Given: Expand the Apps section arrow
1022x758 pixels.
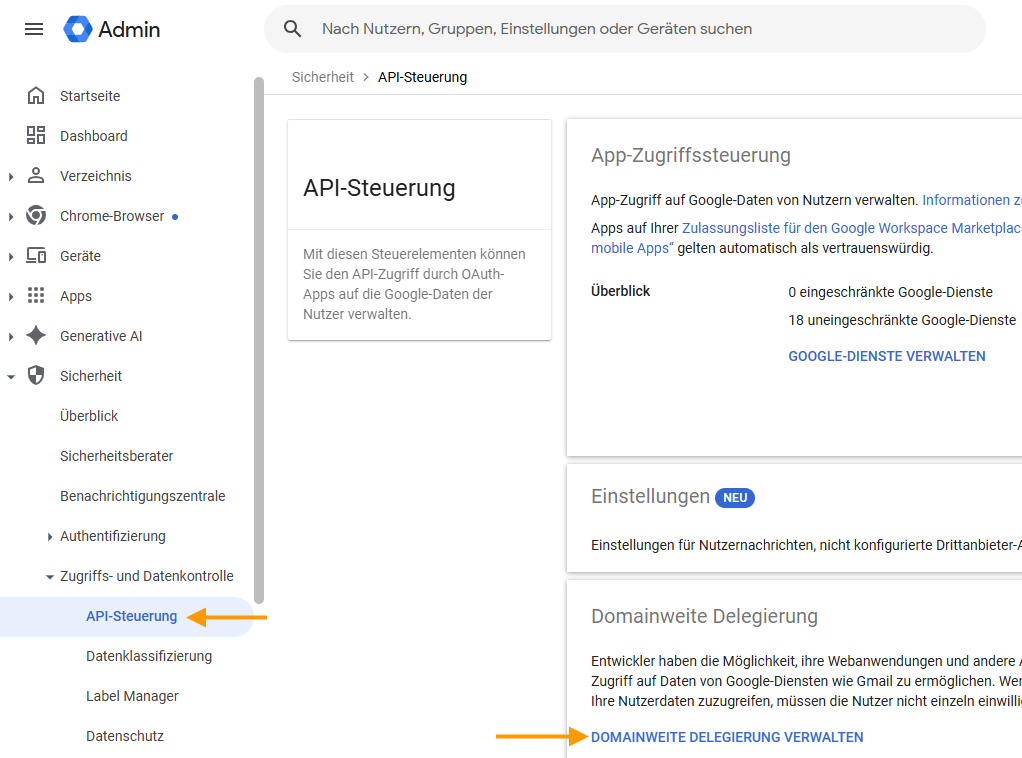Looking at the screenshot, I should (11, 297).
